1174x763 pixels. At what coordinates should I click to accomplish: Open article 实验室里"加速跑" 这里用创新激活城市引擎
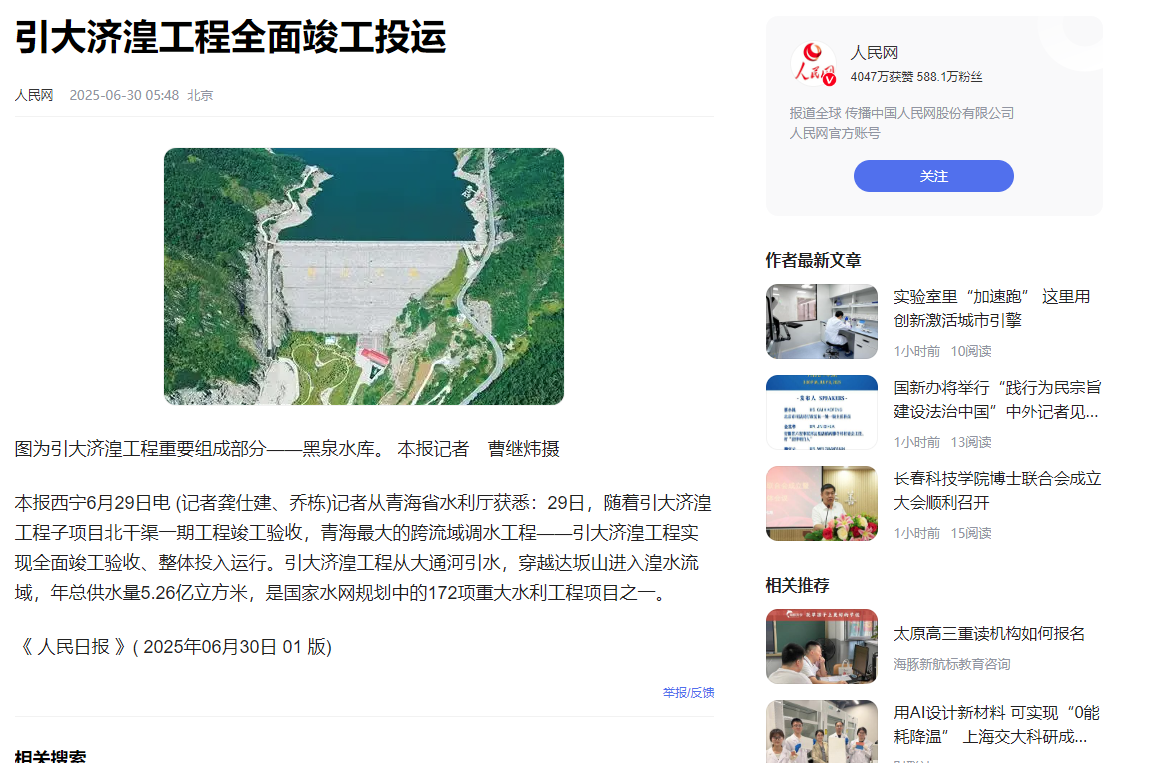click(x=991, y=308)
